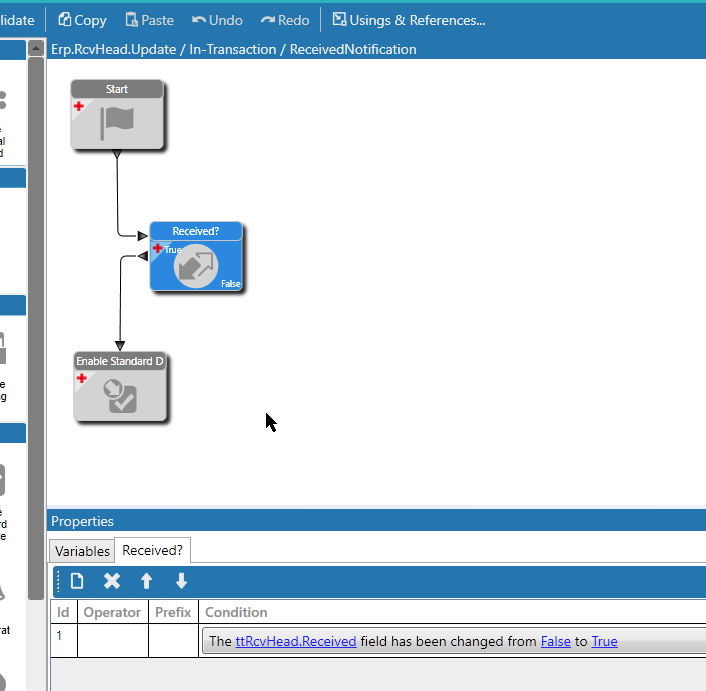Image resolution: width=706 pixels, height=691 pixels.
Task: Click the Condition column header
Action: click(452, 612)
